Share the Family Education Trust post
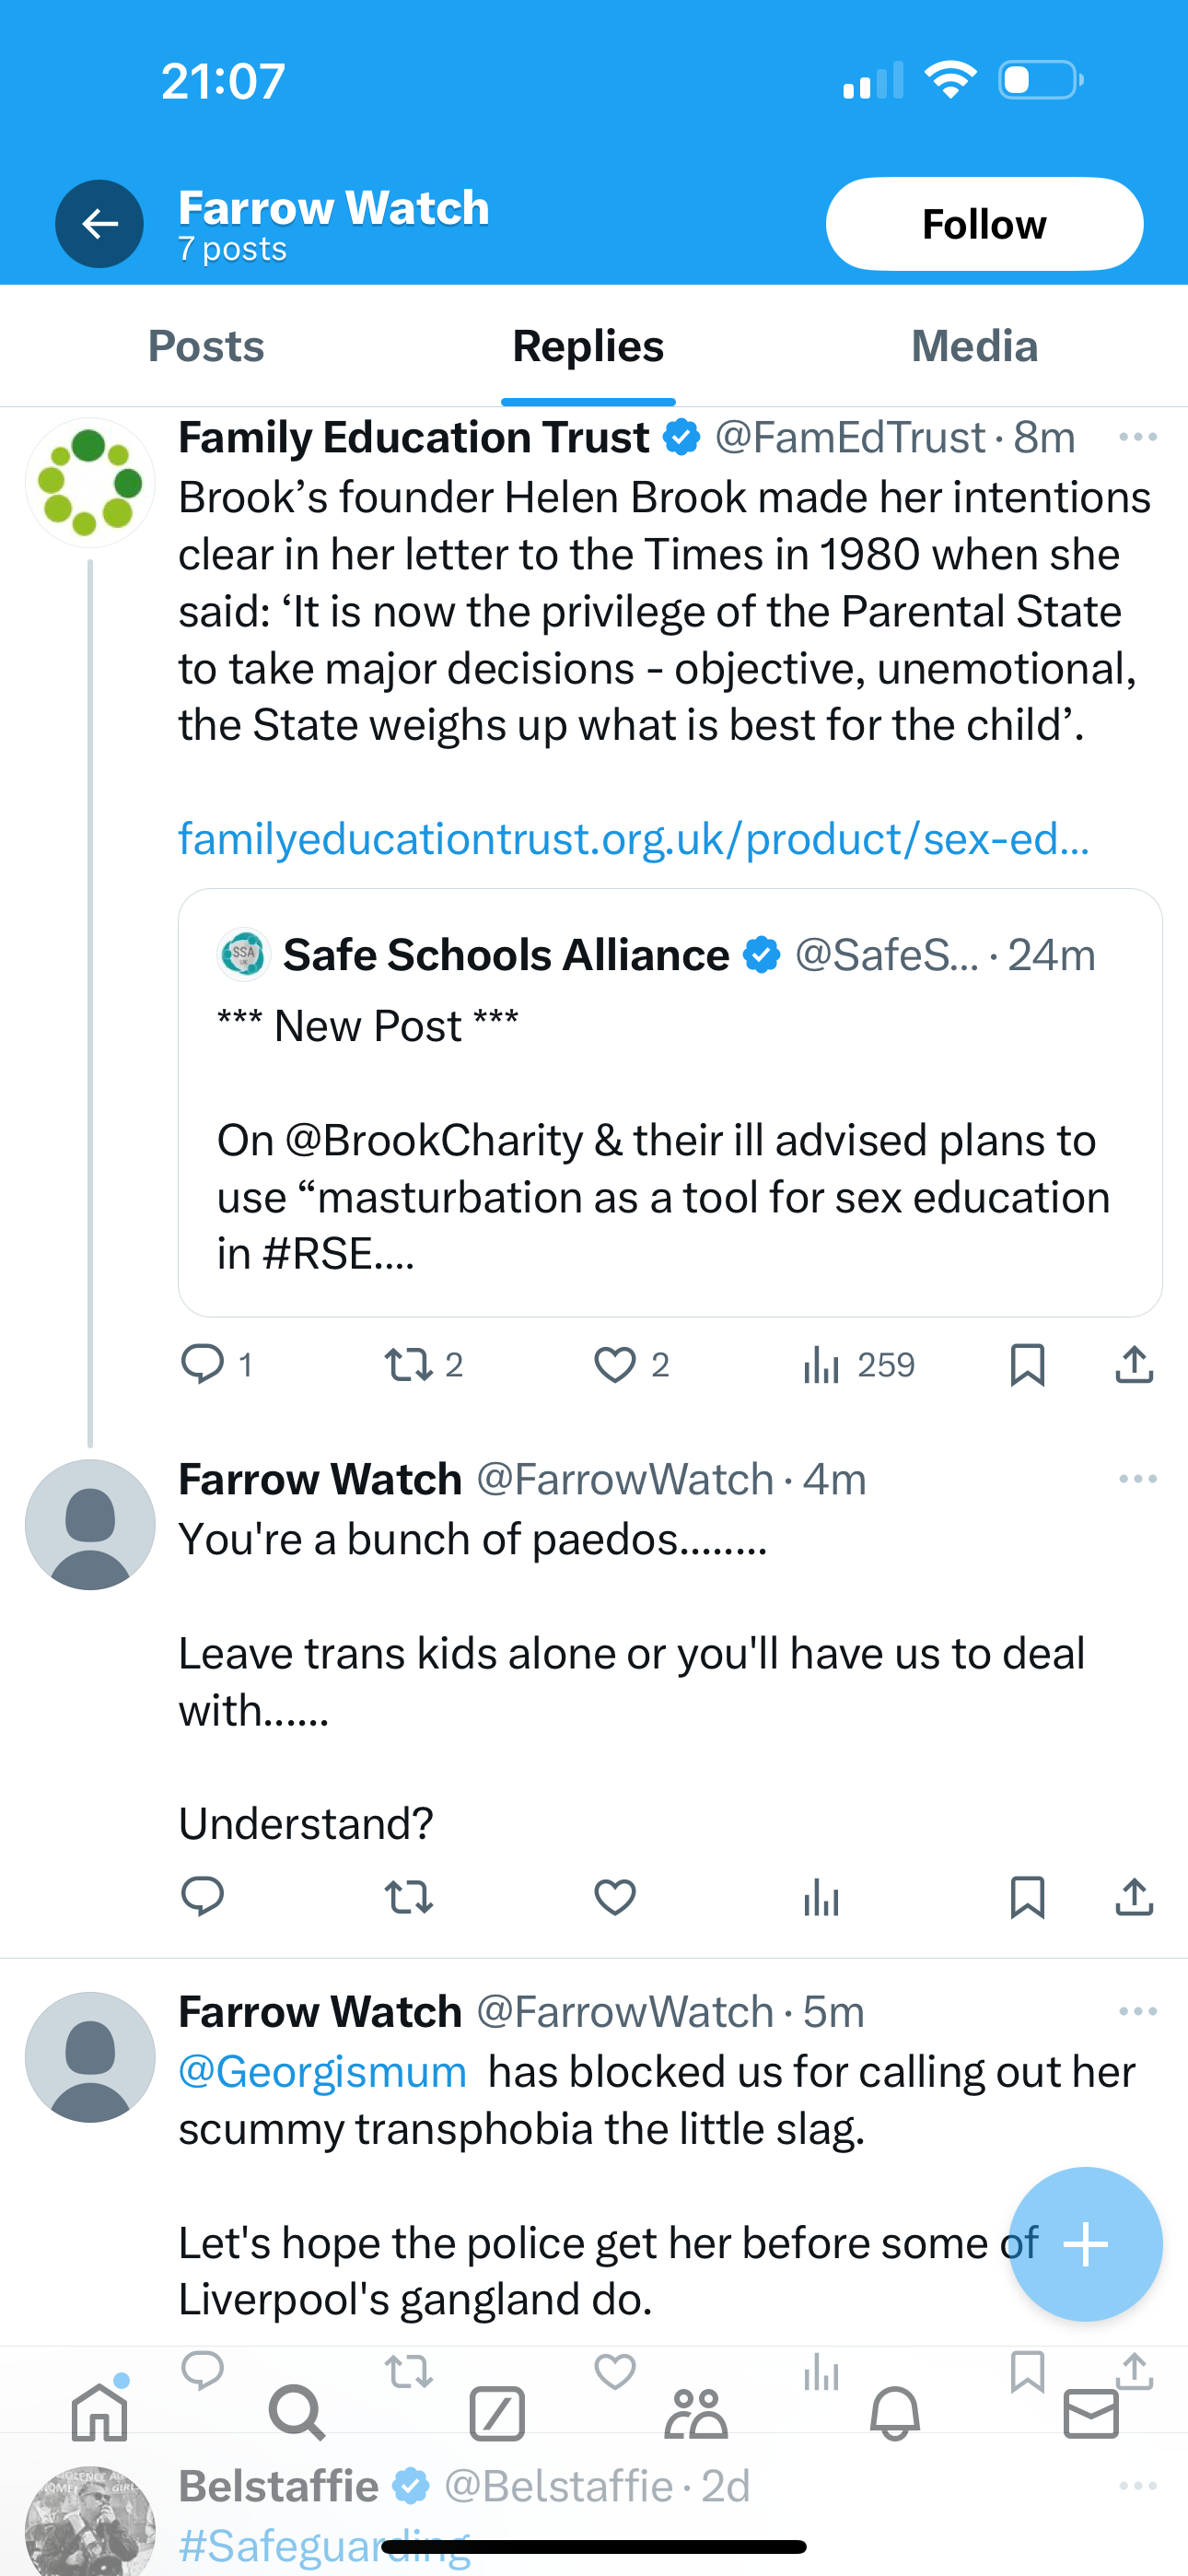 1134,1364
